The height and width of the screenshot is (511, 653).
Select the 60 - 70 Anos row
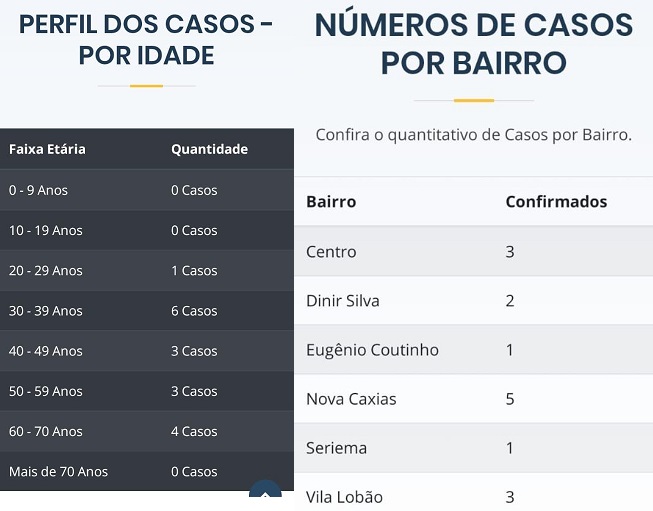[x=147, y=431]
